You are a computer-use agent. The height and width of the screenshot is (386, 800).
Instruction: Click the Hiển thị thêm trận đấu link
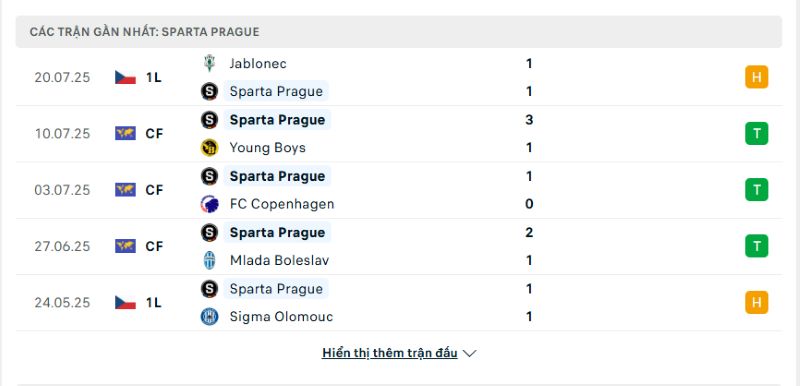[389, 353]
